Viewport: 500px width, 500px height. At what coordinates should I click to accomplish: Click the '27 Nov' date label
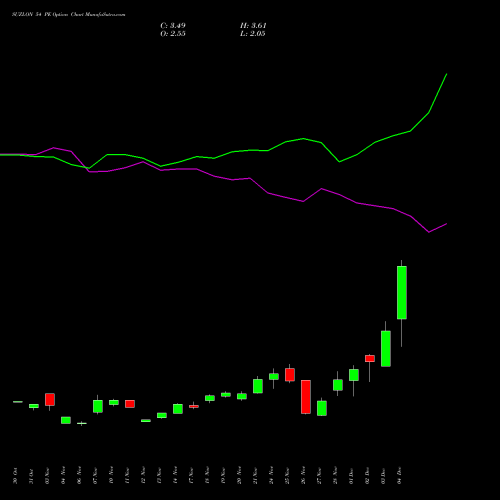[319, 476]
